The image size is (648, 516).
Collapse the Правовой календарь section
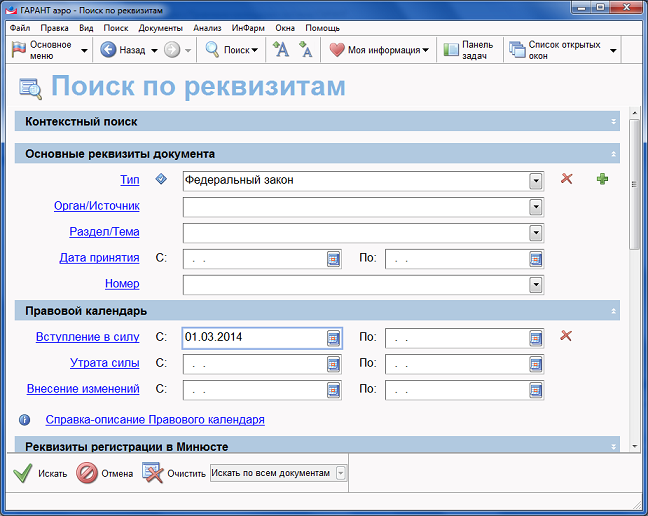(614, 311)
